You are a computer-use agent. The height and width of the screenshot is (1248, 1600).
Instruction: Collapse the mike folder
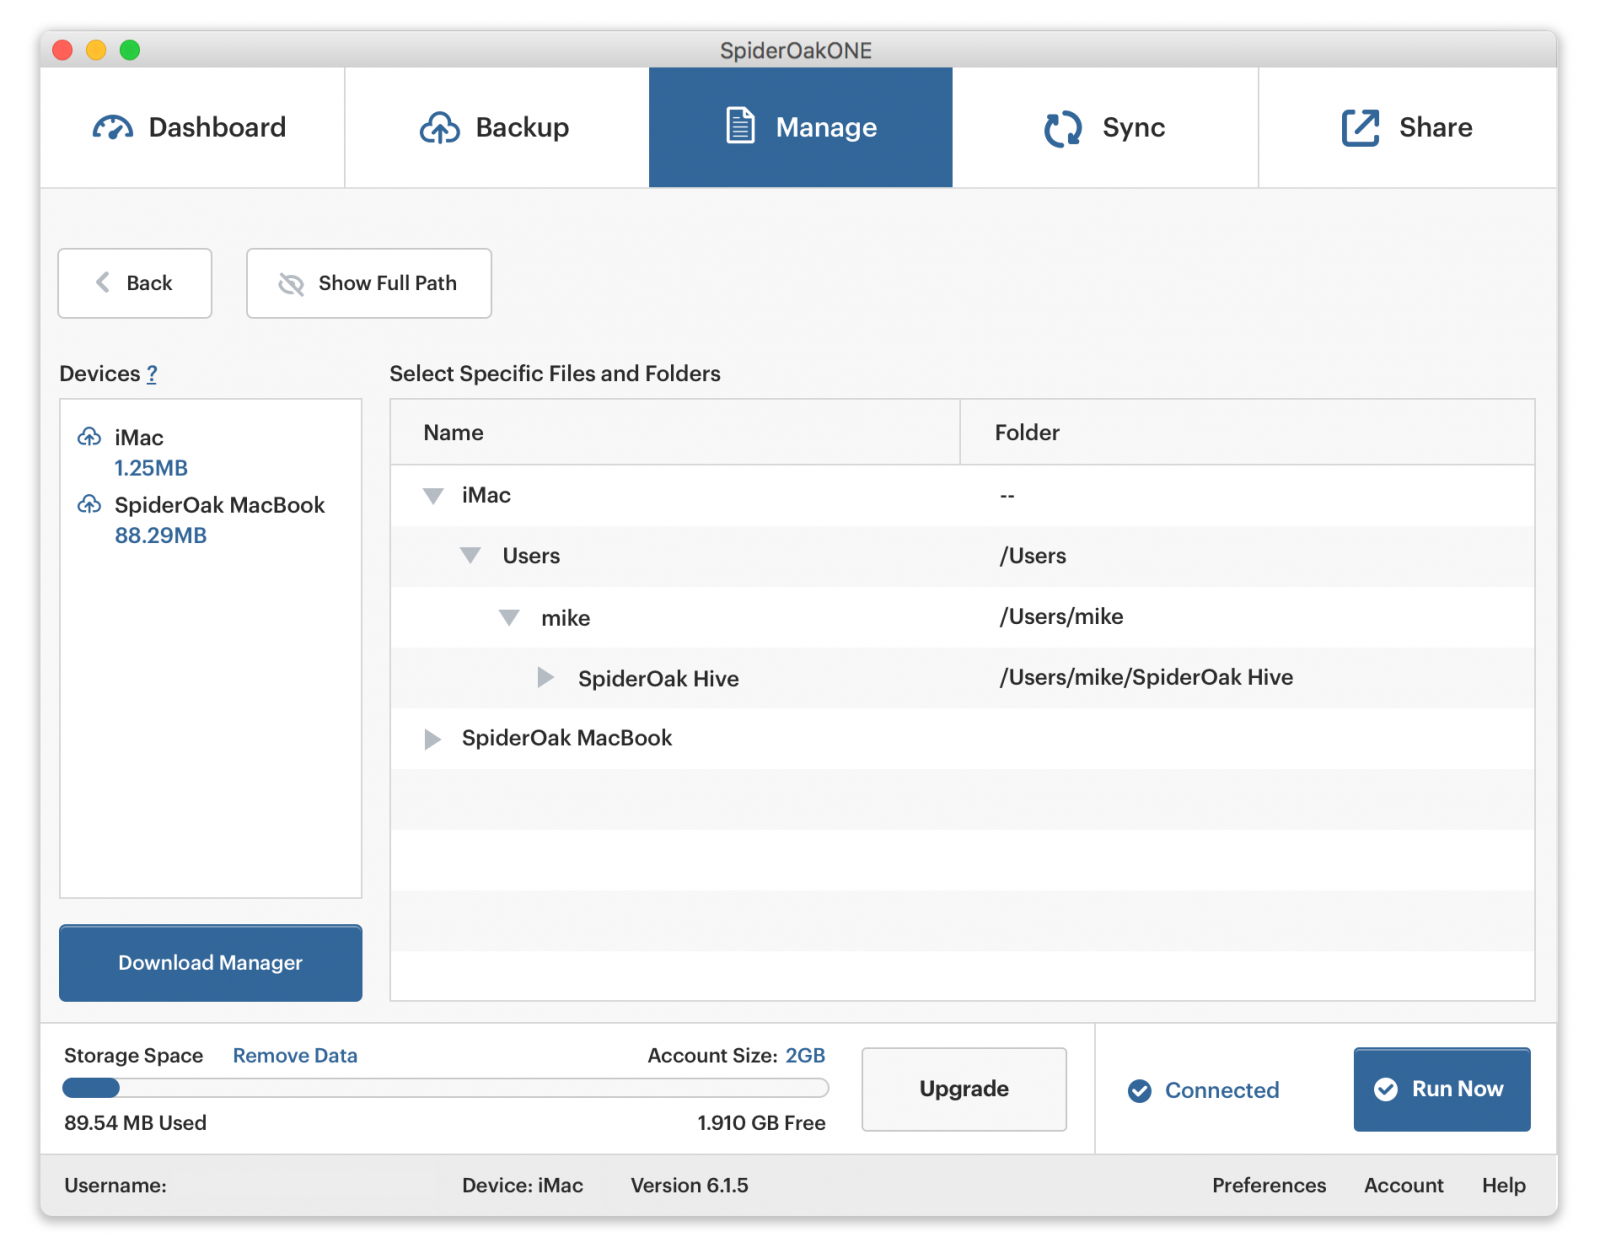509,618
